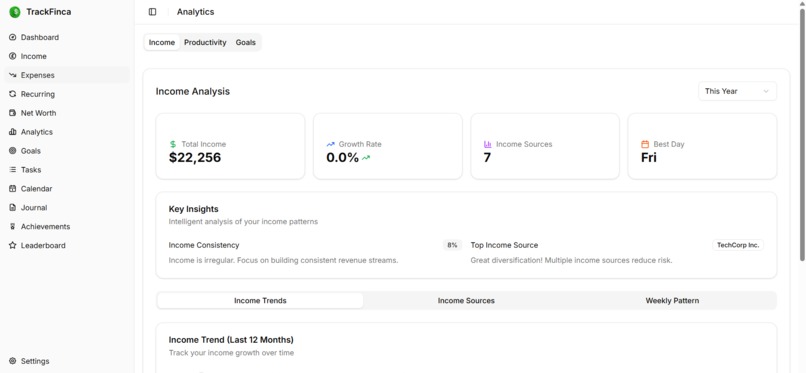
Task: Click the green arrow next to 0.0%
Action: (x=366, y=158)
